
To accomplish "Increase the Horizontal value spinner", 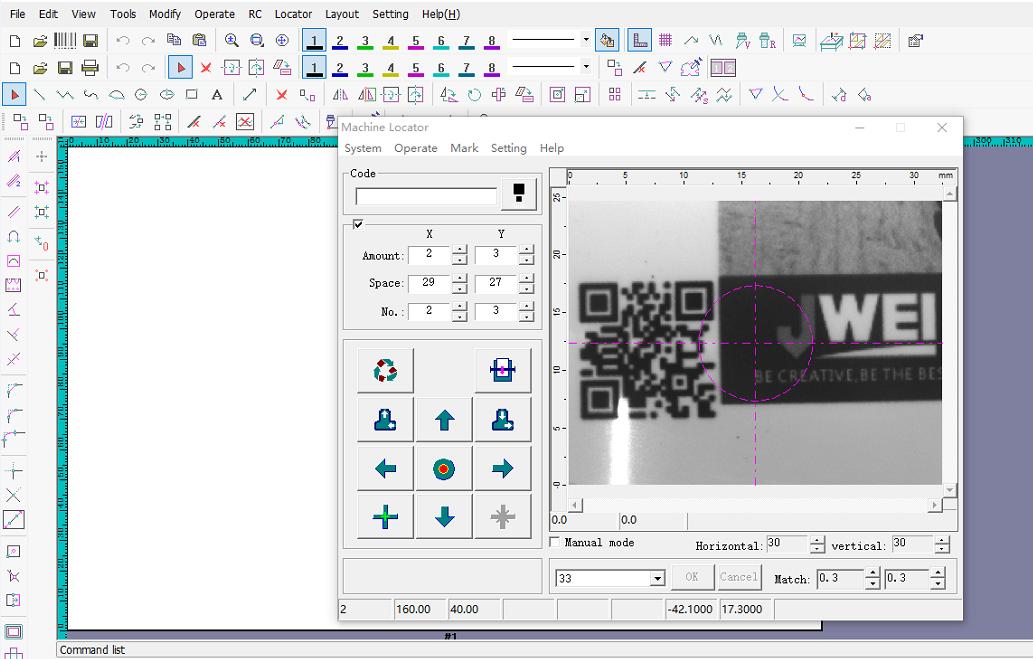I will pyautogui.click(x=817, y=541).
